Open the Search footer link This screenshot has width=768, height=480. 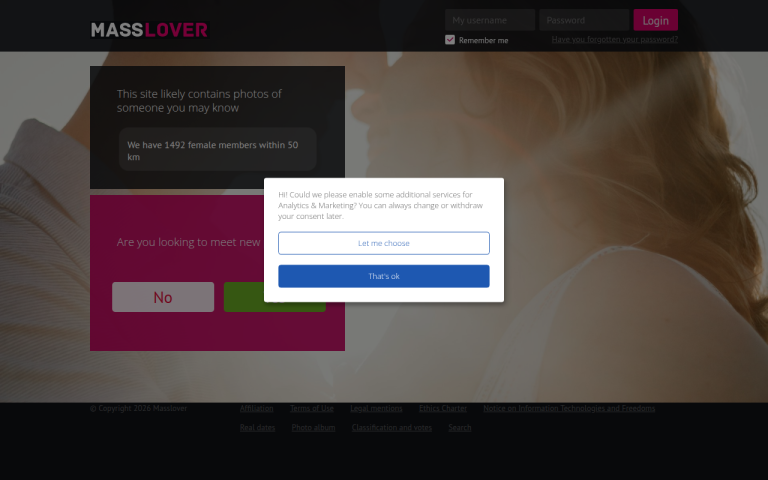pos(460,428)
